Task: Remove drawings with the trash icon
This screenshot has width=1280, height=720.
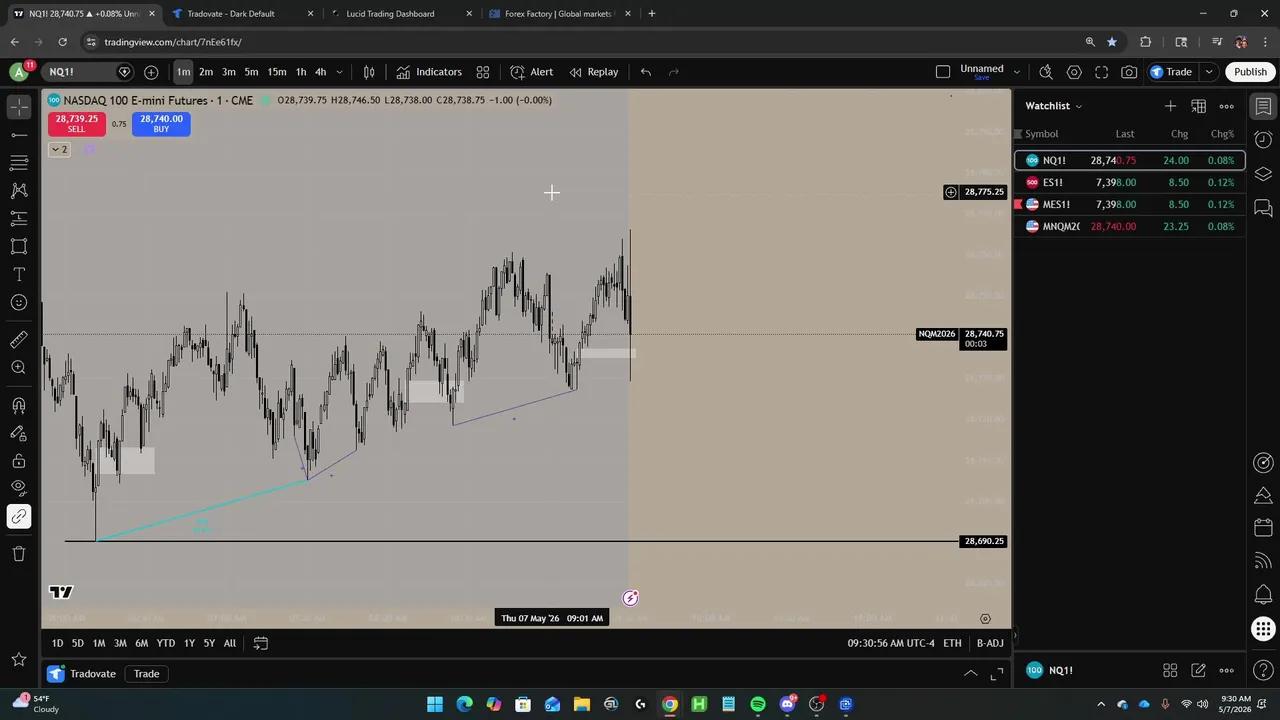Action: [19, 554]
